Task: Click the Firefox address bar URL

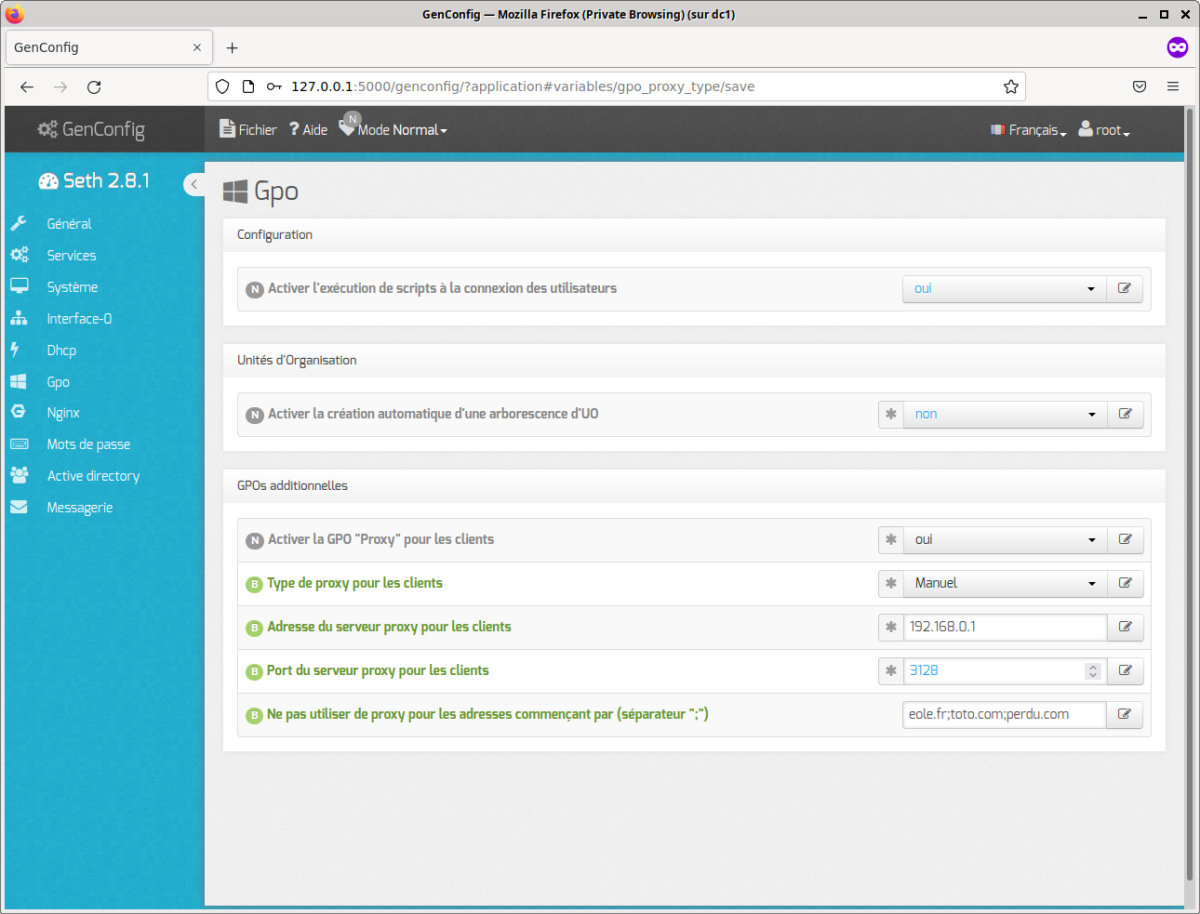Action: pyautogui.click(x=523, y=87)
